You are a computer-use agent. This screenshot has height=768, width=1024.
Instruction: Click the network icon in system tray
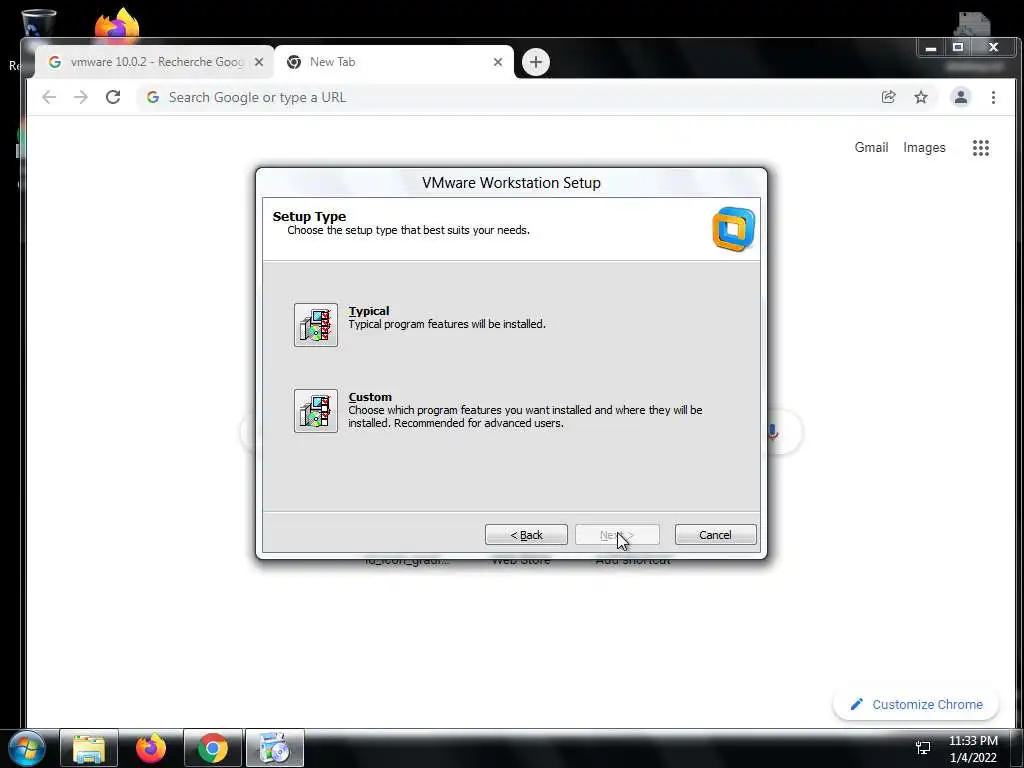point(923,748)
